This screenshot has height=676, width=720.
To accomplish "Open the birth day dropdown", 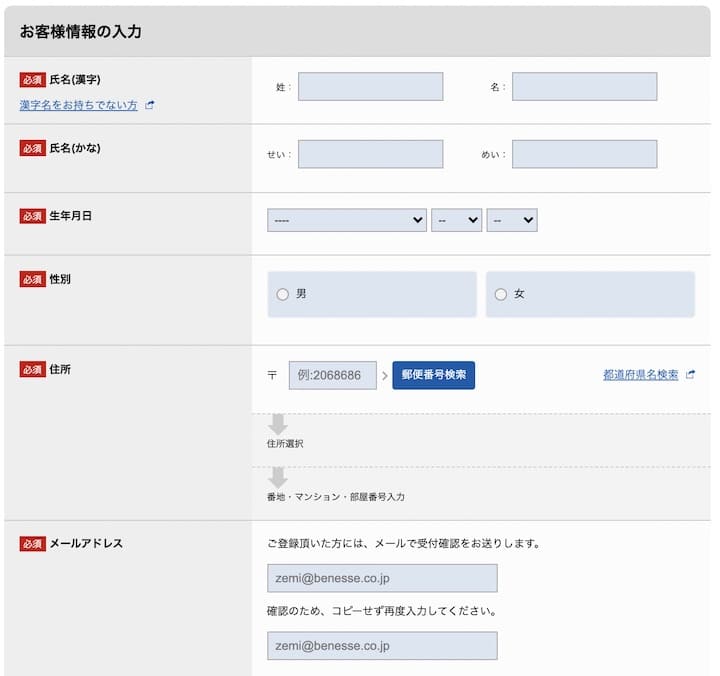I will click(511, 220).
